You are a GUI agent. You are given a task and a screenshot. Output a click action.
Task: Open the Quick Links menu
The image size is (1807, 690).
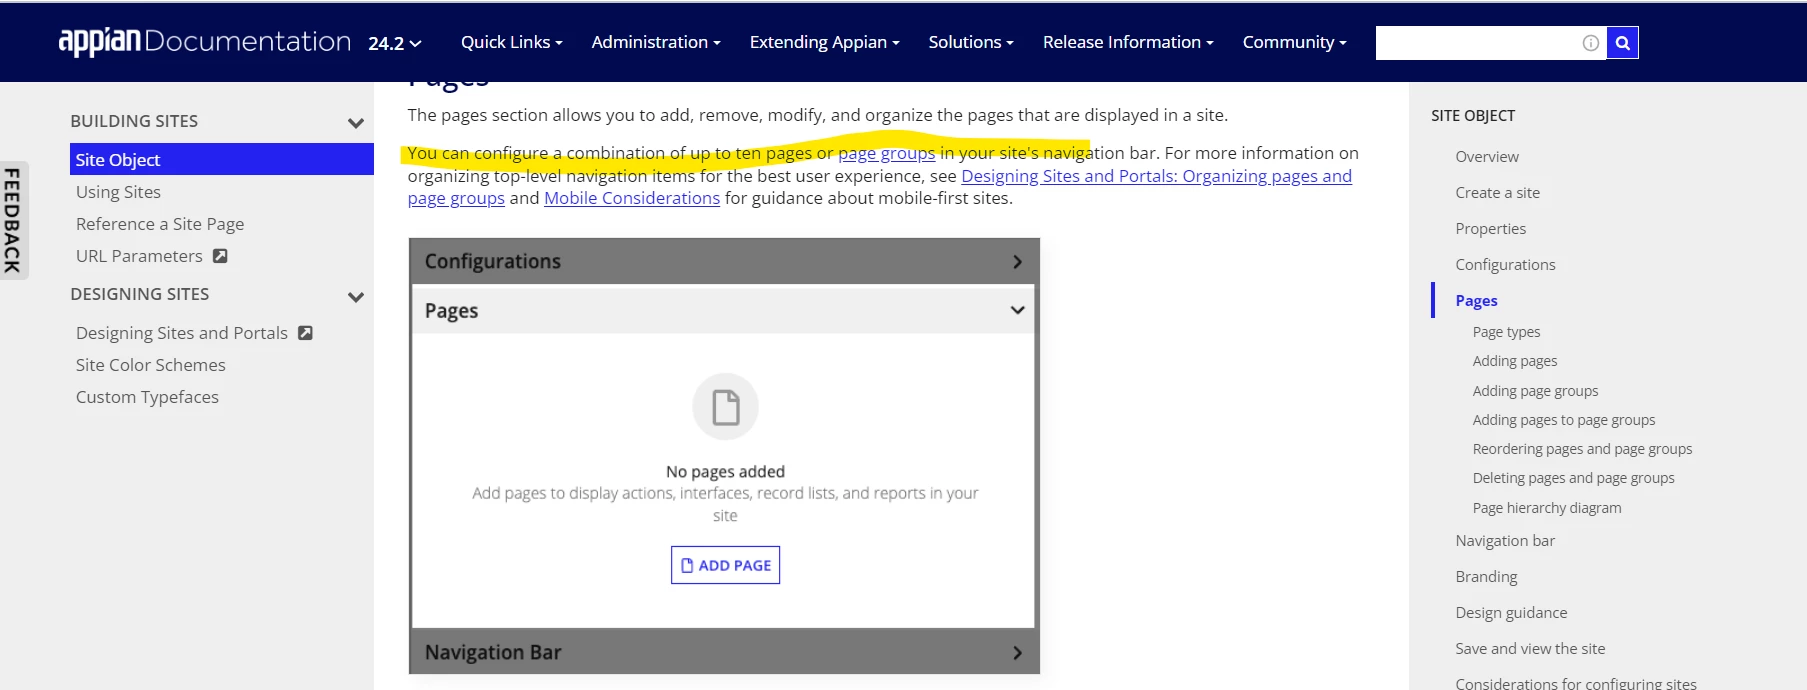pyautogui.click(x=511, y=42)
